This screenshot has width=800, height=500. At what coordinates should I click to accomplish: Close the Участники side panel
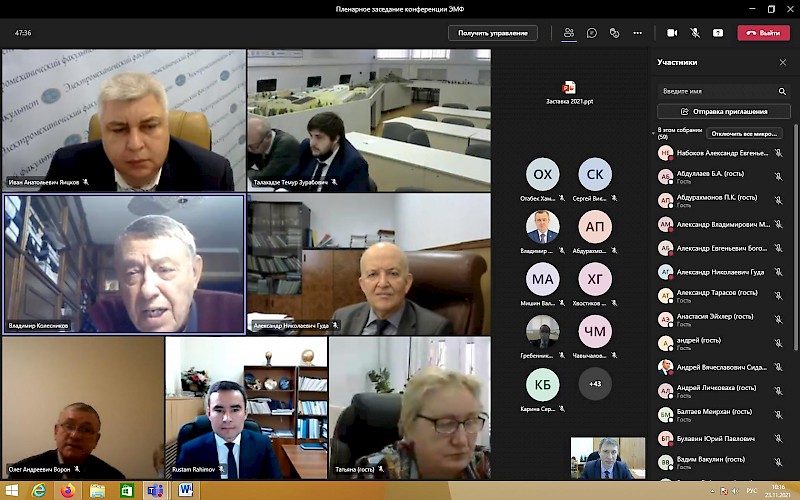[782, 62]
